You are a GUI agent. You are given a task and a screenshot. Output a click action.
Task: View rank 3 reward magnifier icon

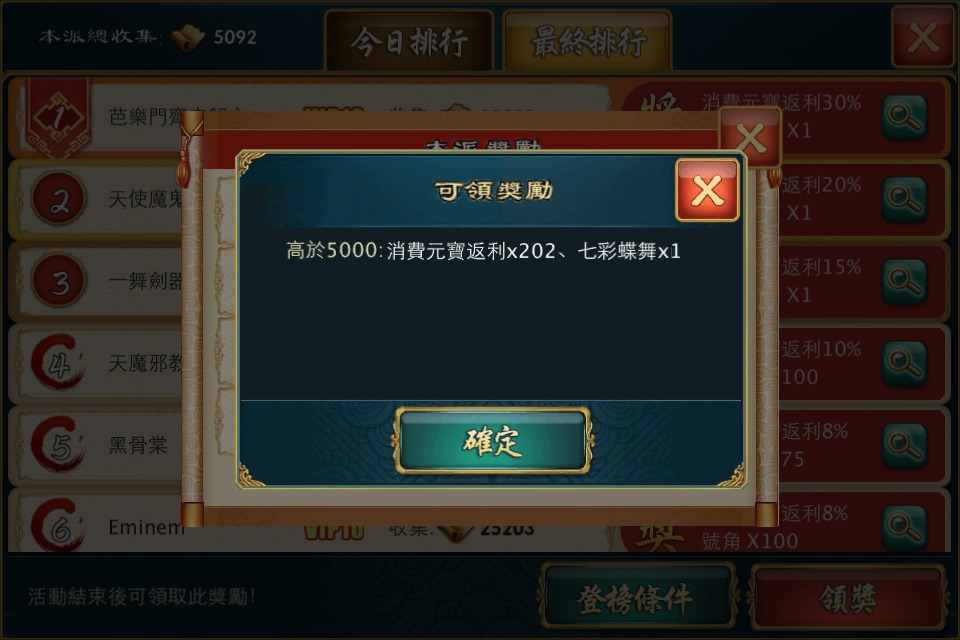click(x=904, y=281)
